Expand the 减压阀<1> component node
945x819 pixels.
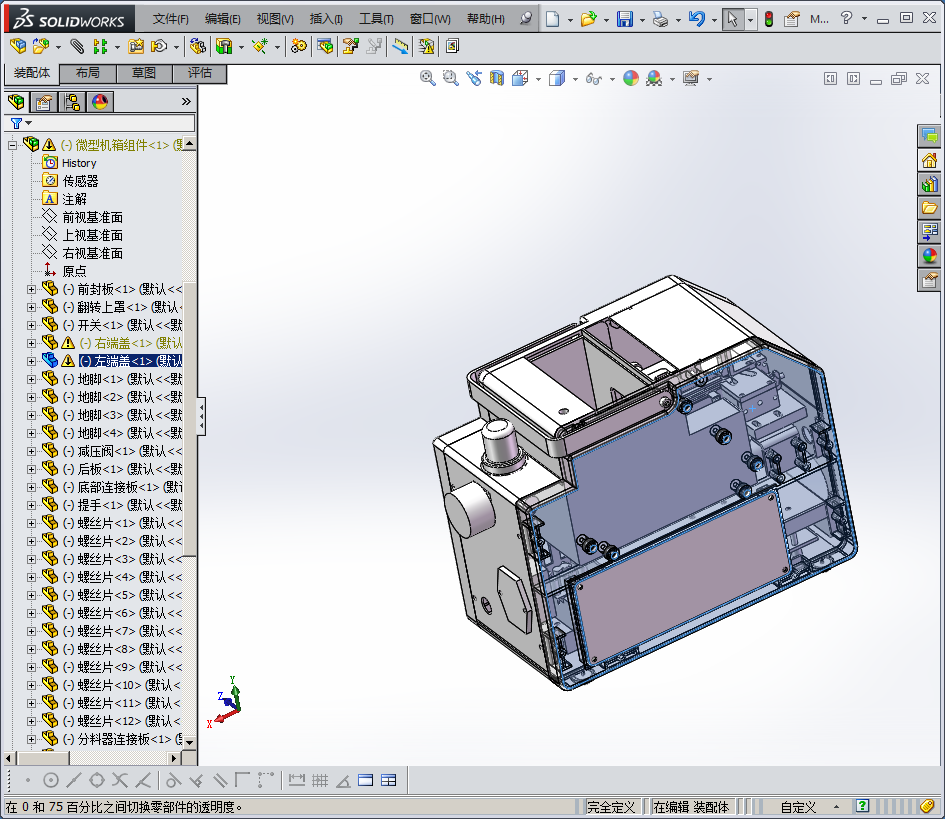pos(31,451)
